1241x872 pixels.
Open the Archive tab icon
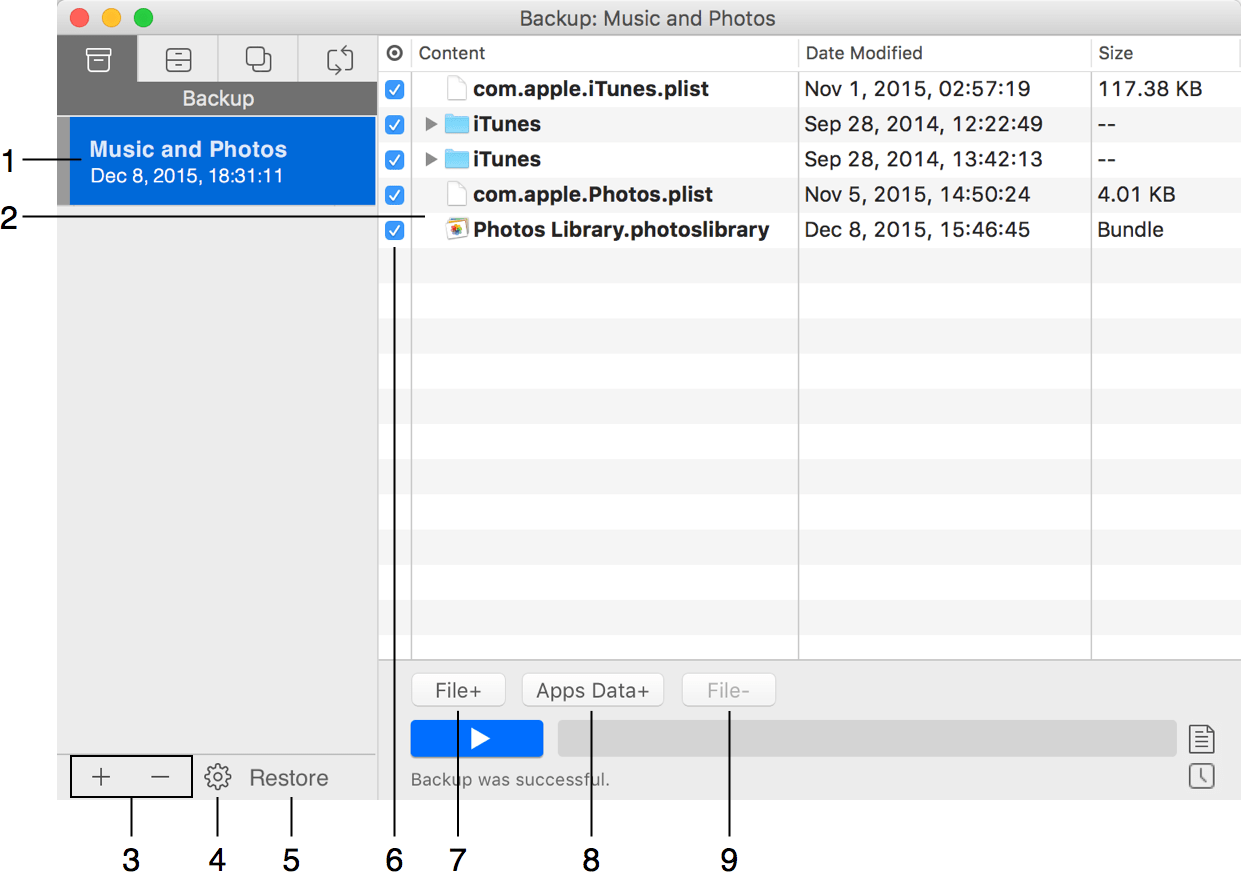(x=178, y=60)
